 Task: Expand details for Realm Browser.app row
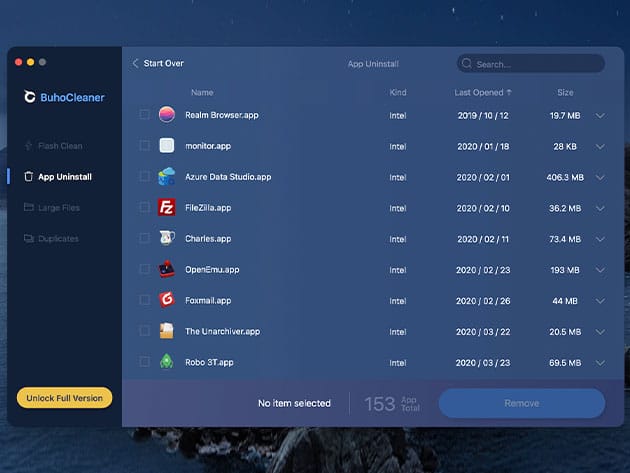point(600,115)
